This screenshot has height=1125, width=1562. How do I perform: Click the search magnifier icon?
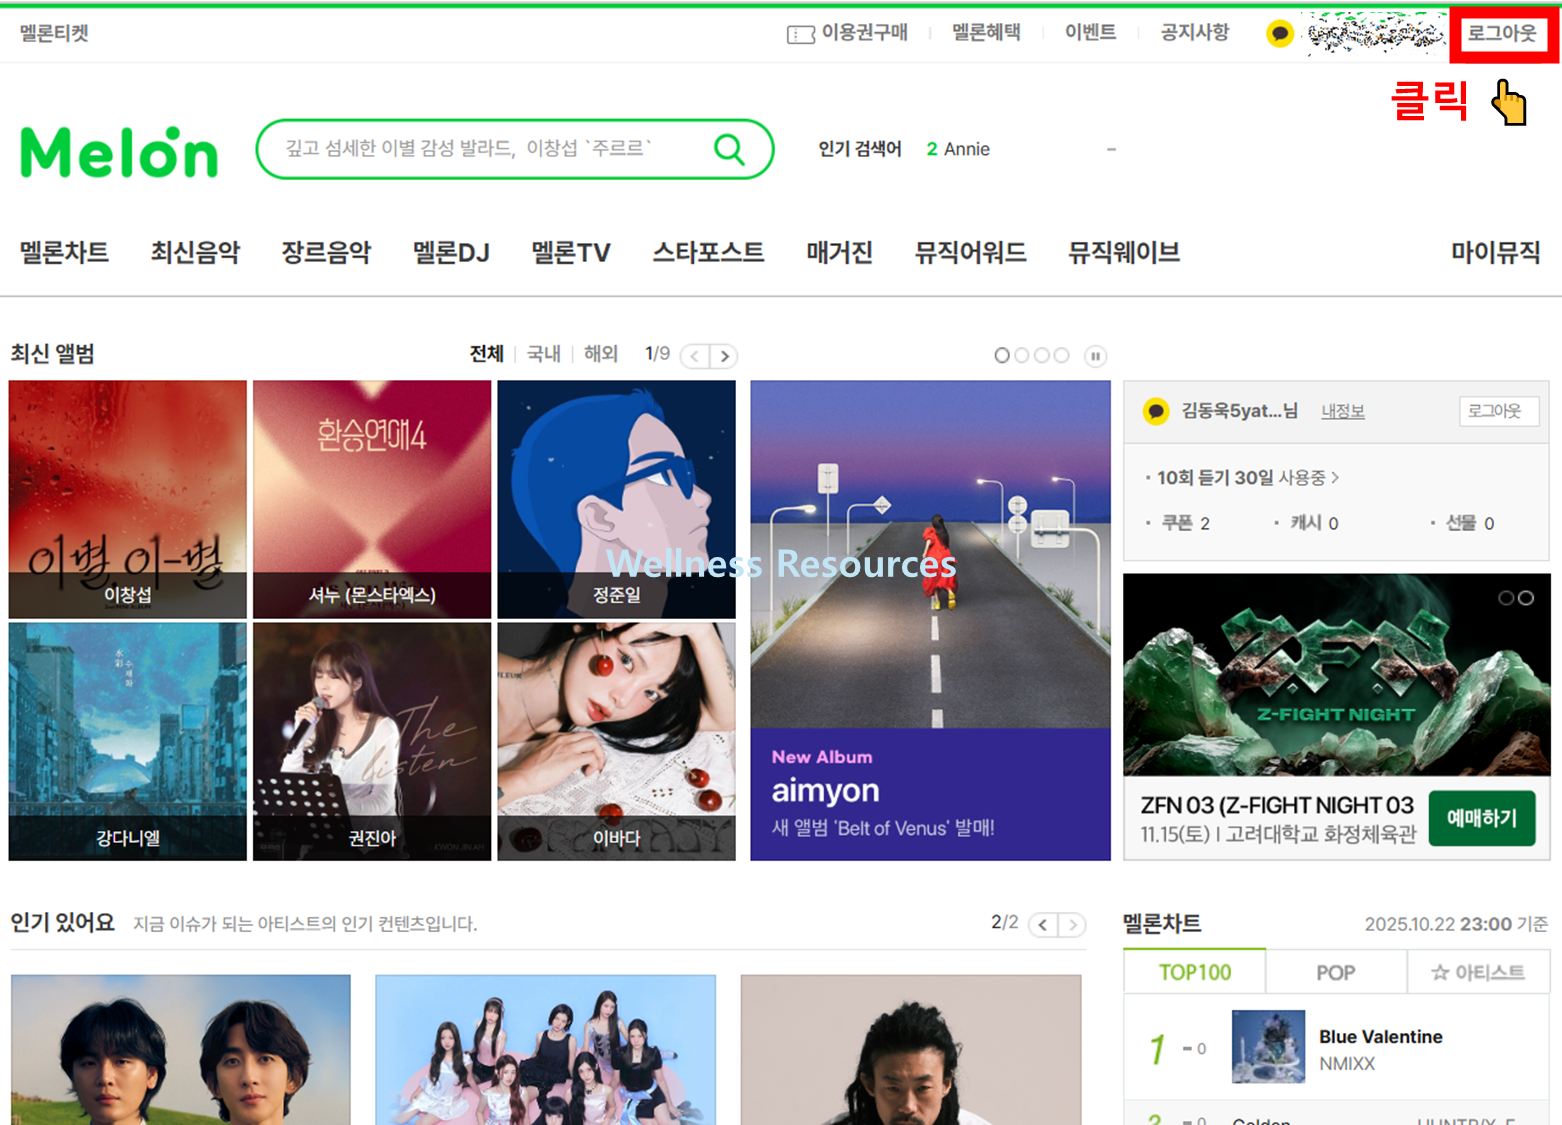729,150
